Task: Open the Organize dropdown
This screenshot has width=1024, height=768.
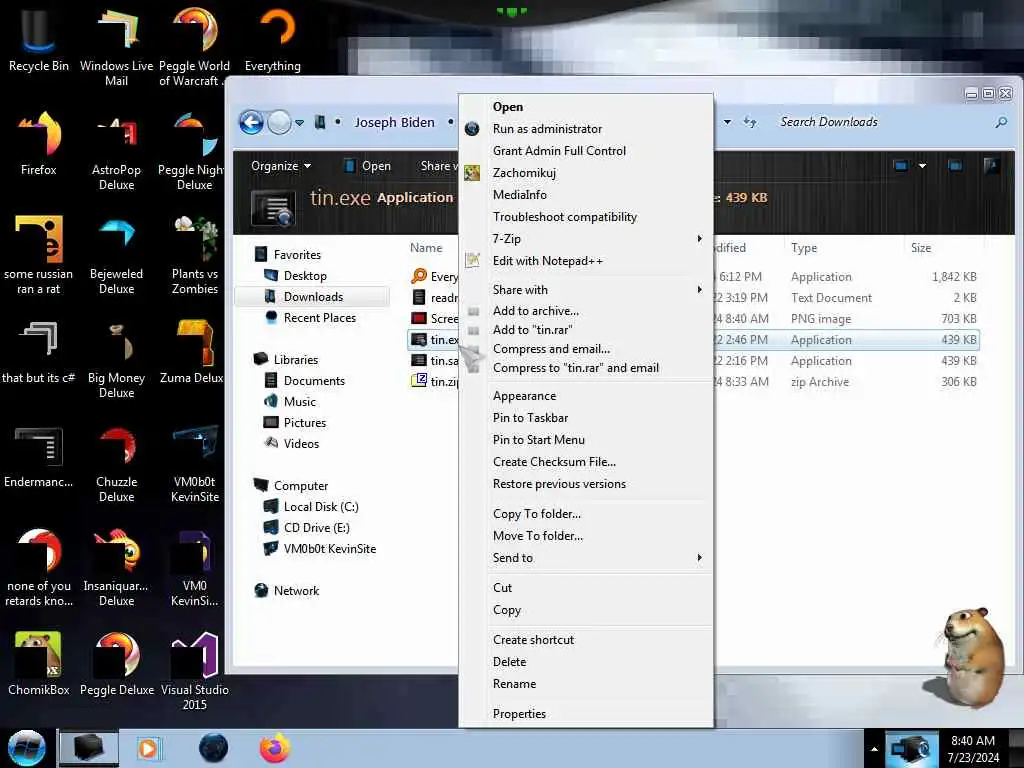Action: [281, 166]
